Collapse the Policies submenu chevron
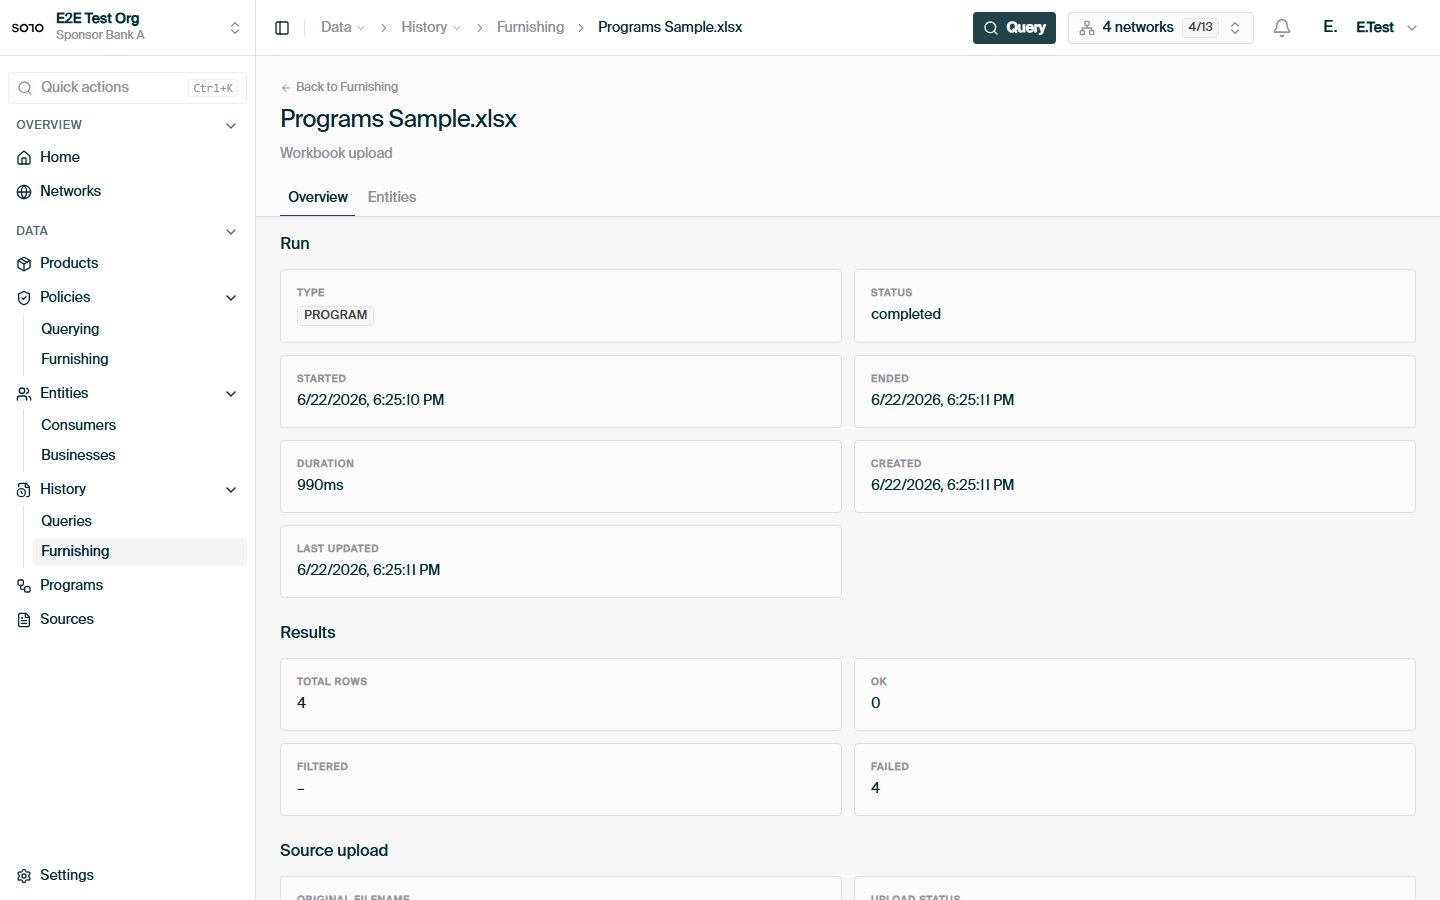The height and width of the screenshot is (900, 1440). [231, 297]
